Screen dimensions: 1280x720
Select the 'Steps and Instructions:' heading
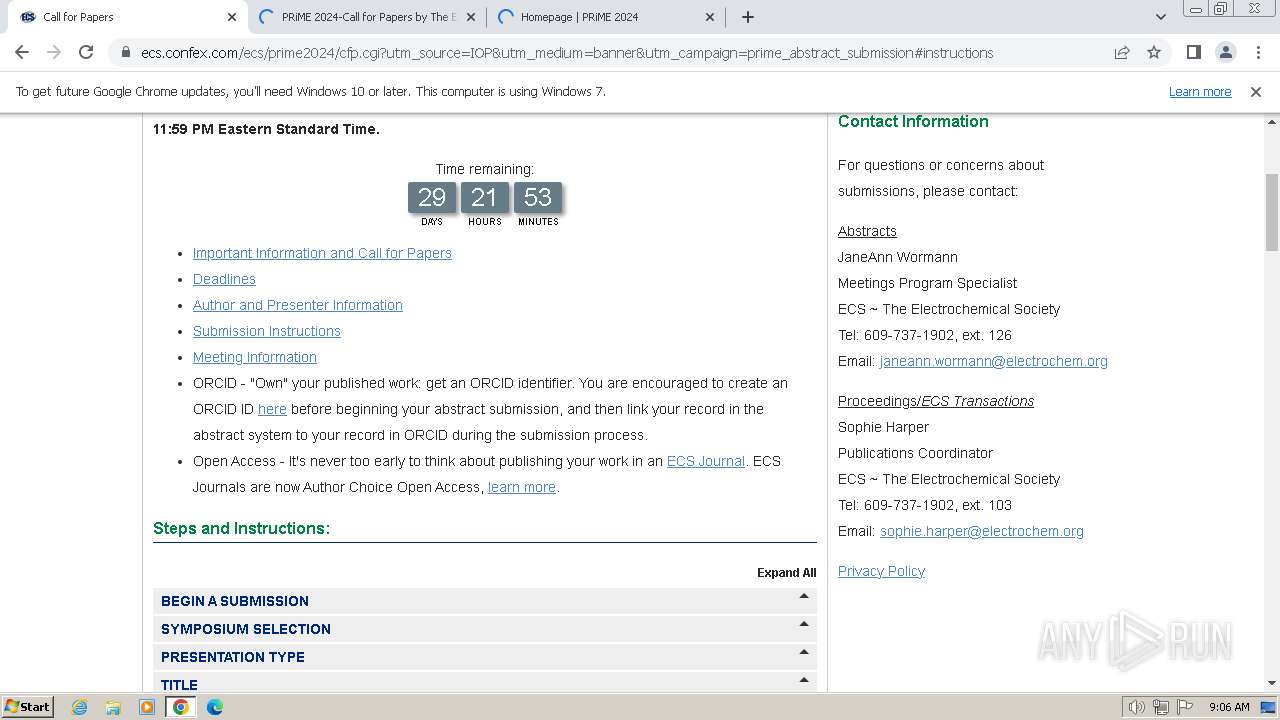241,528
